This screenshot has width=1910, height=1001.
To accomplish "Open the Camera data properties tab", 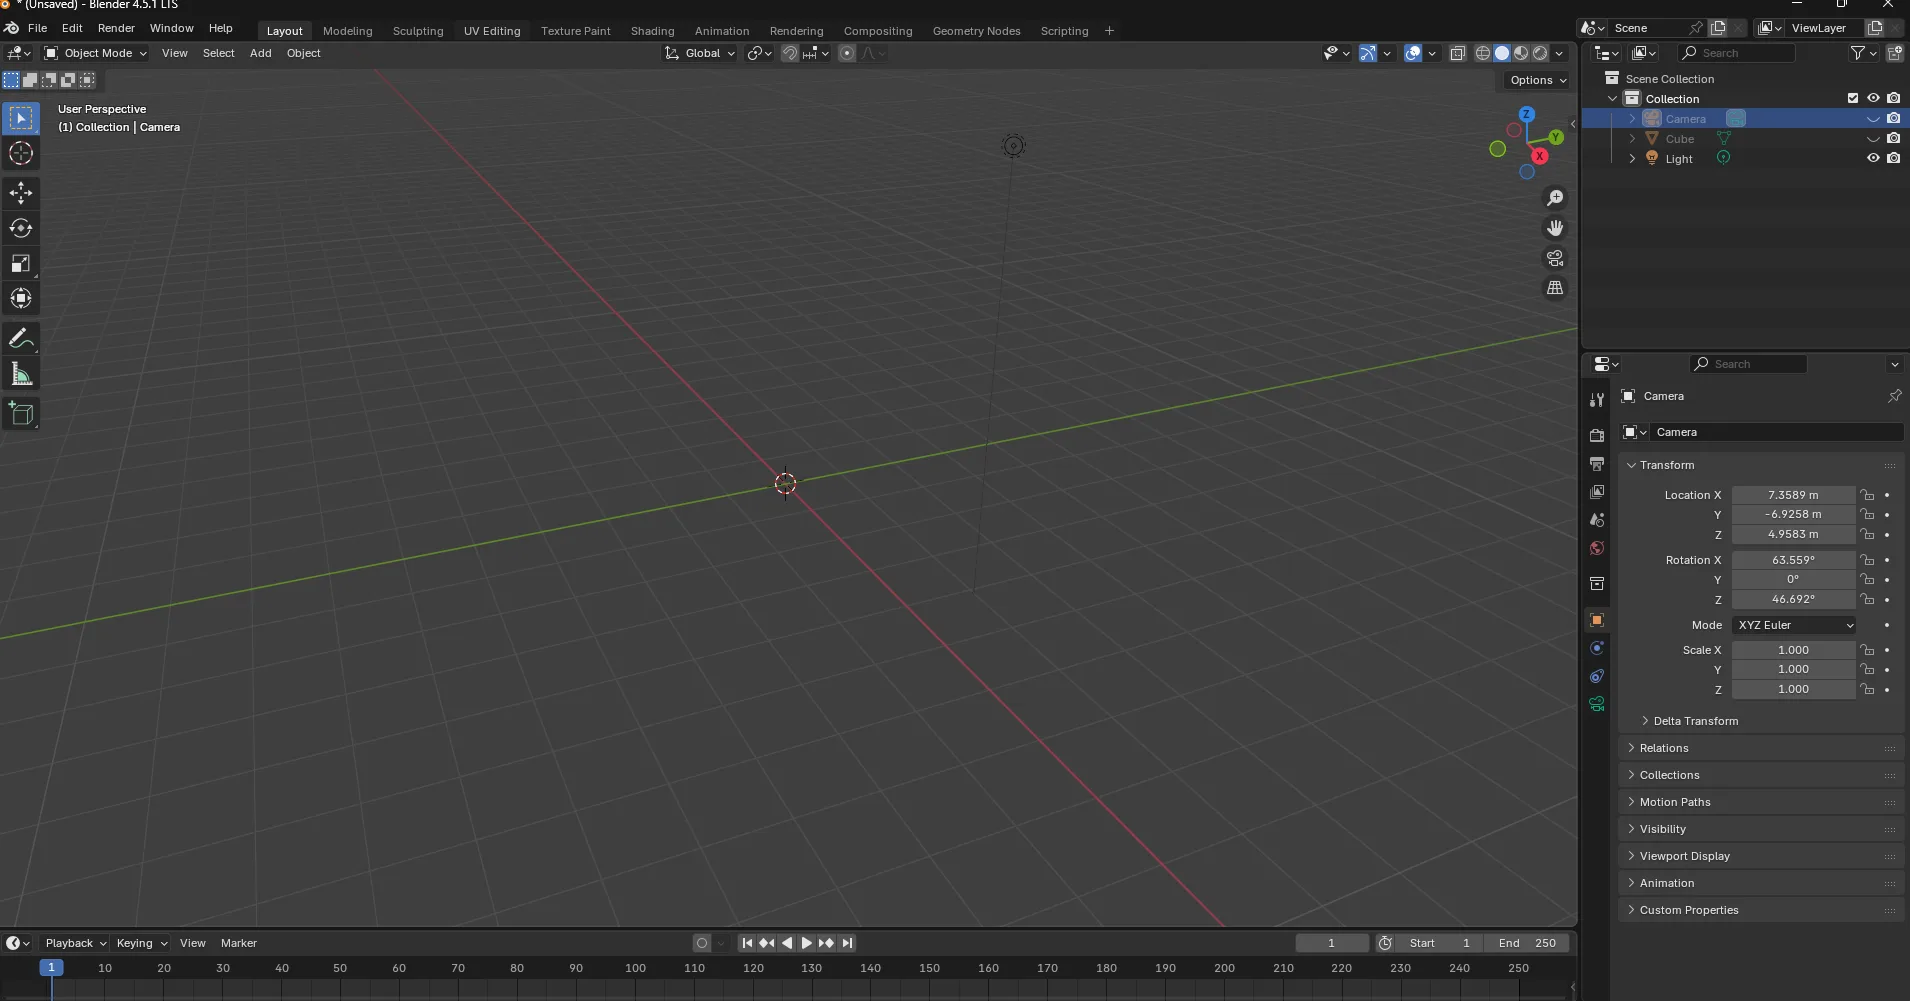I will [1597, 704].
